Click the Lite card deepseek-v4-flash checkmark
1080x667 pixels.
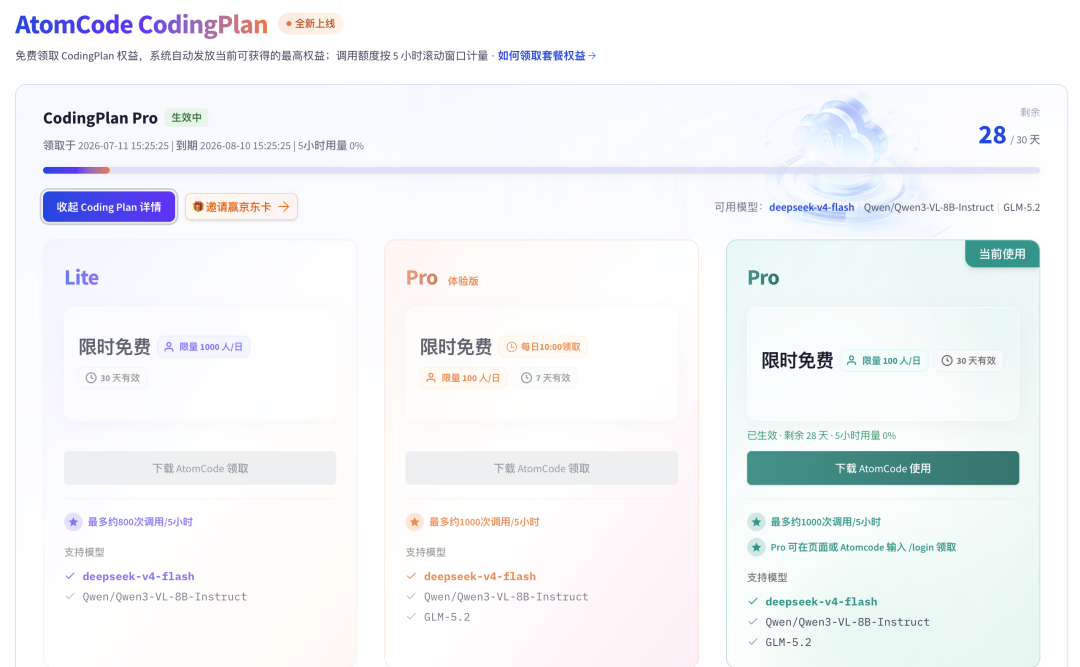[x=70, y=576]
